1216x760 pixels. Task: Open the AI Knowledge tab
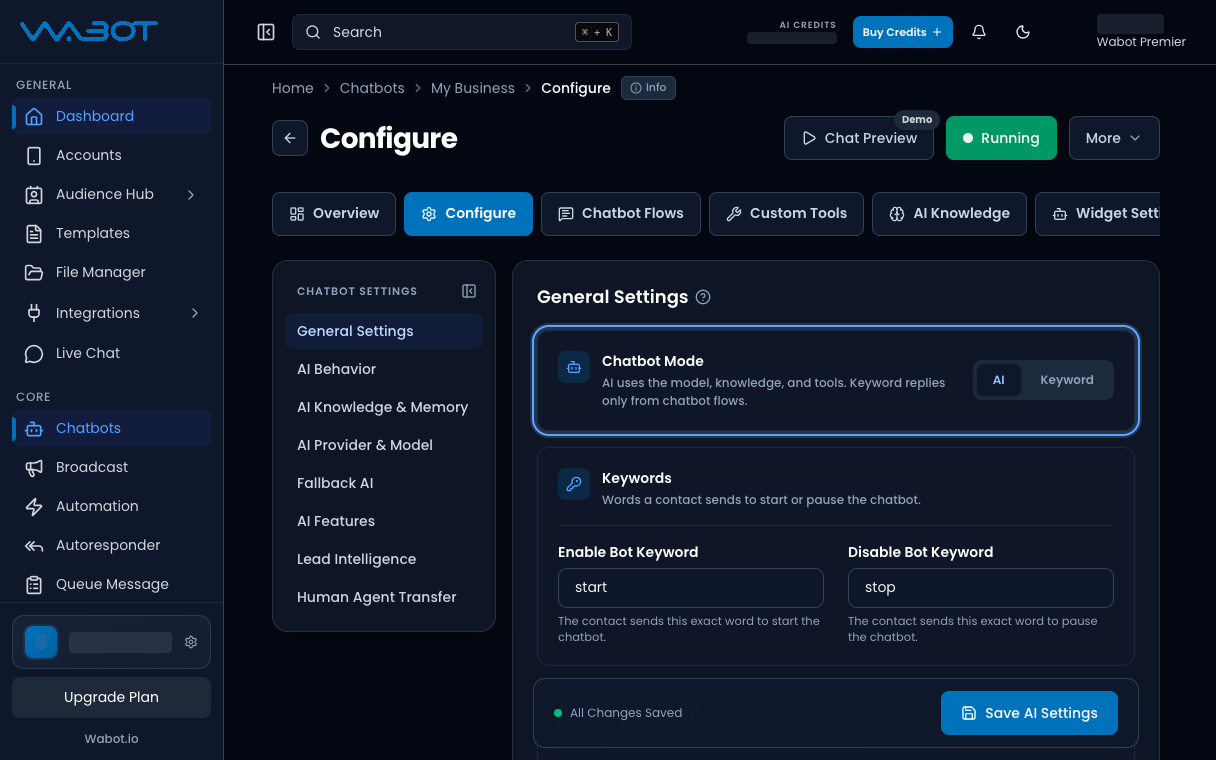(949, 214)
